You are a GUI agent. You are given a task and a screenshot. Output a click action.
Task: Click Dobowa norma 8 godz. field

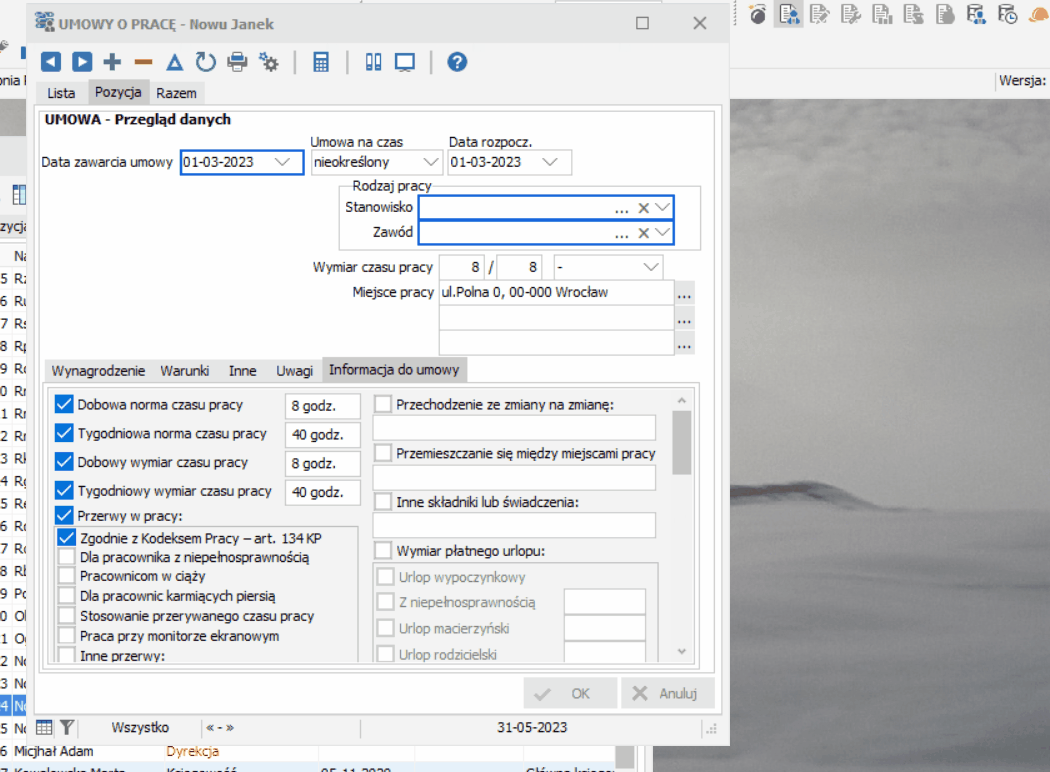[323, 406]
